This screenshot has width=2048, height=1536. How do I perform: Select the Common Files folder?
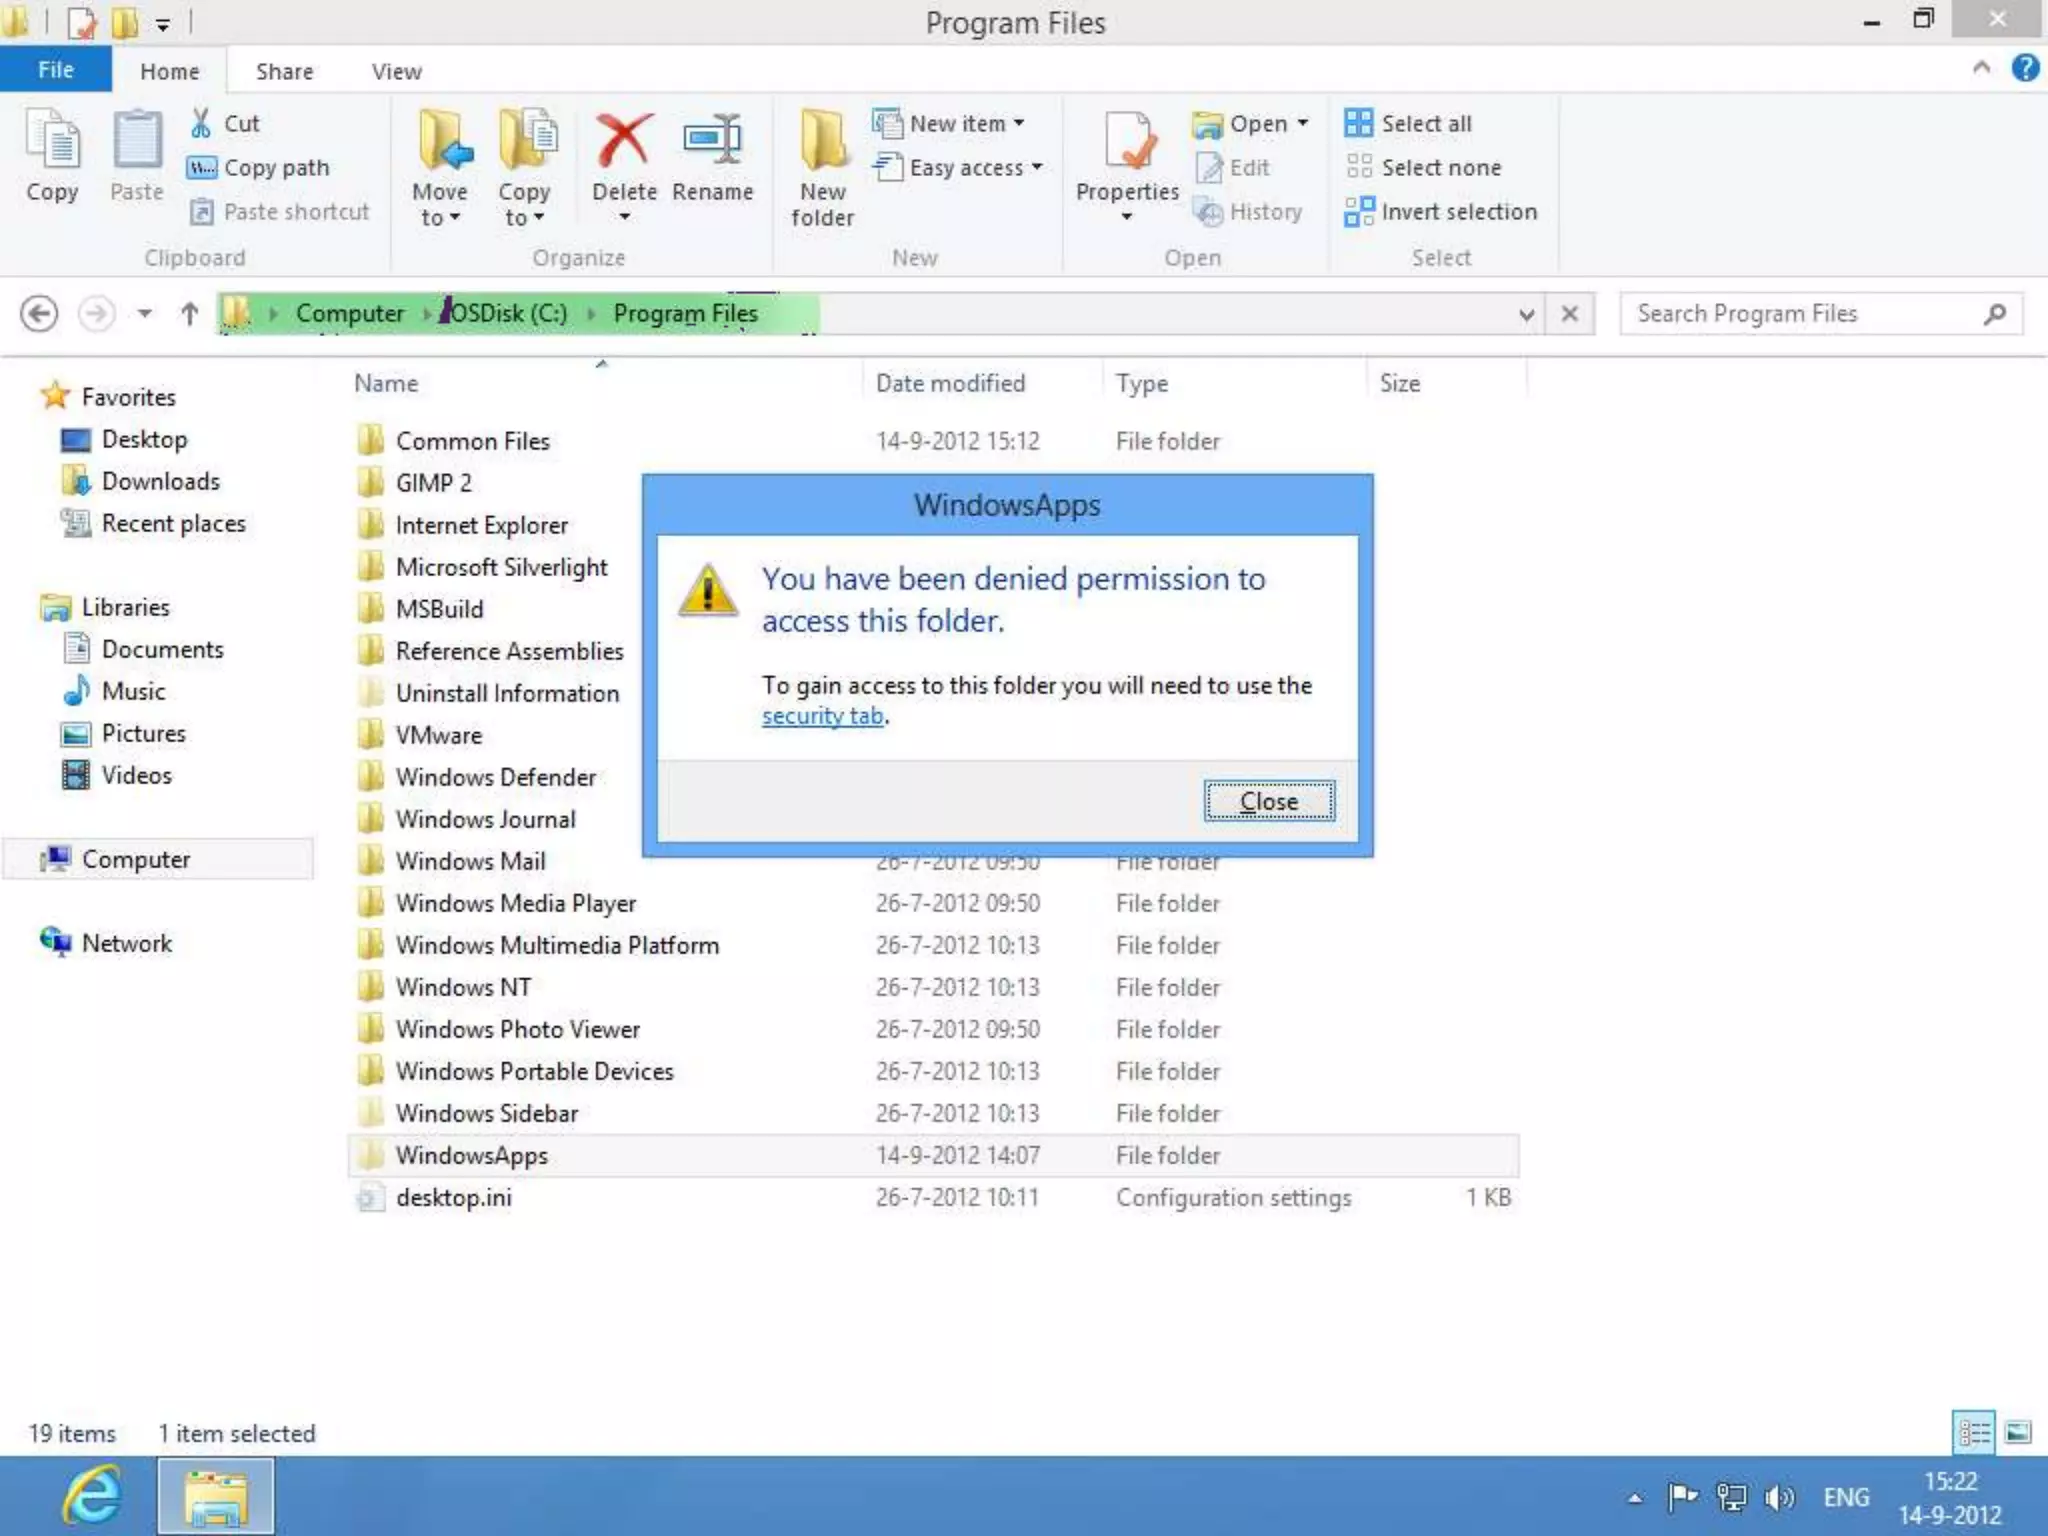pyautogui.click(x=454, y=441)
